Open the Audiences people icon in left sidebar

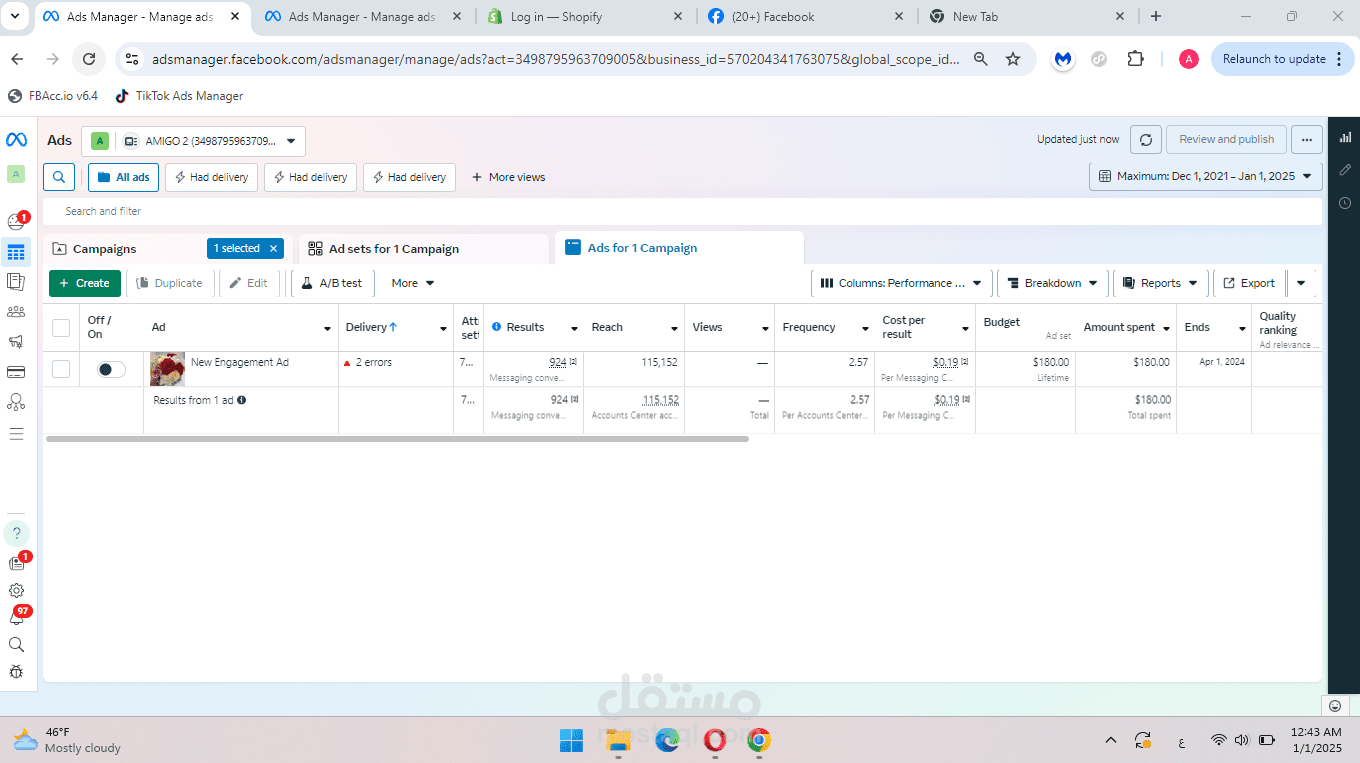16,312
